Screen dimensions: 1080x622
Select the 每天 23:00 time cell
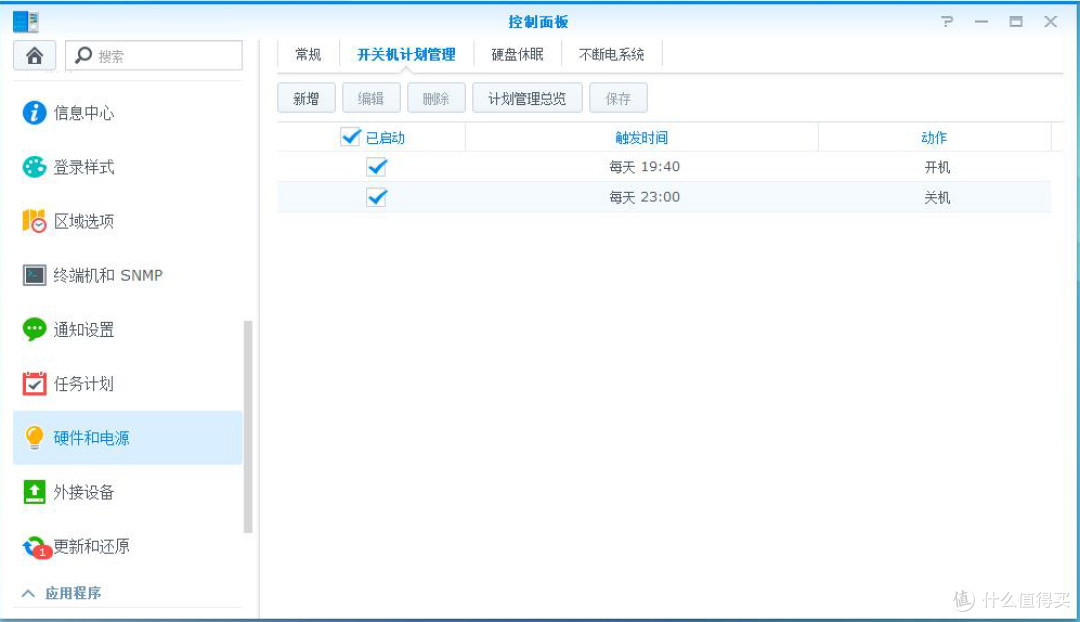(645, 197)
